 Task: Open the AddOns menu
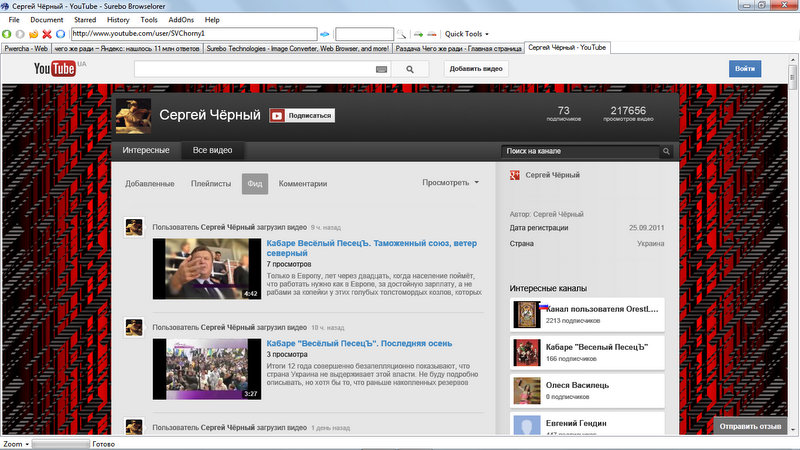181,20
